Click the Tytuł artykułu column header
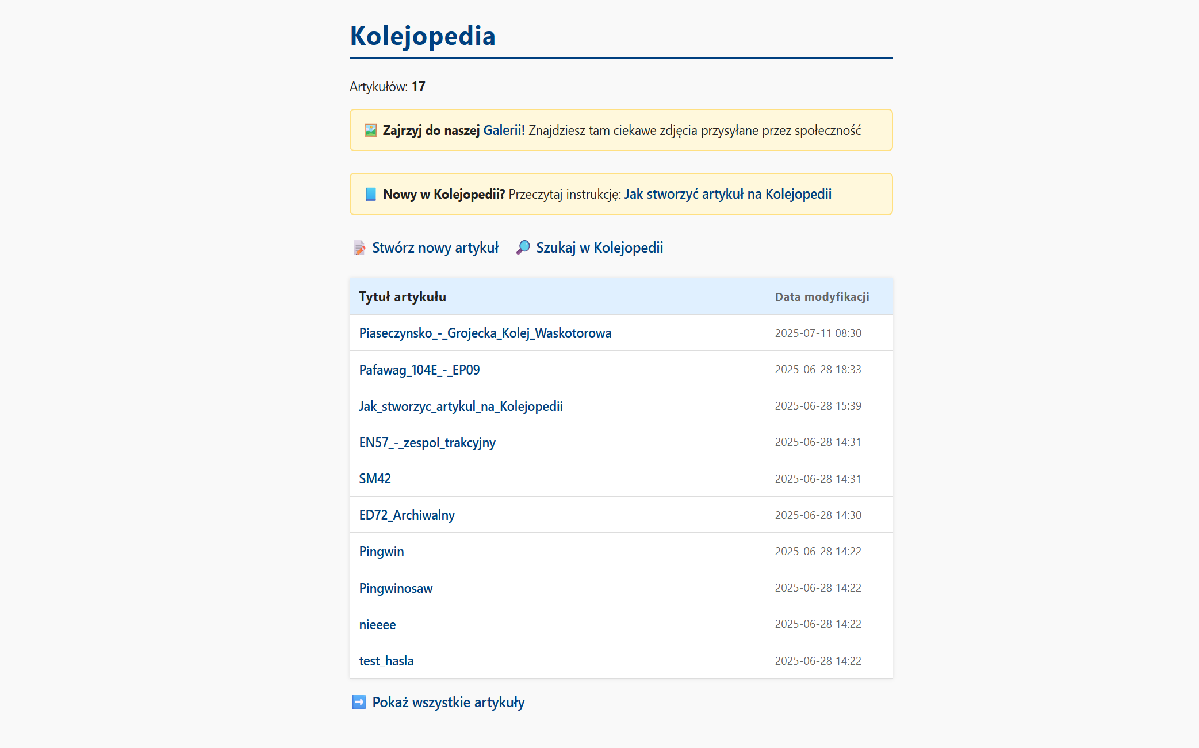The width and height of the screenshot is (1199, 748). (403, 297)
